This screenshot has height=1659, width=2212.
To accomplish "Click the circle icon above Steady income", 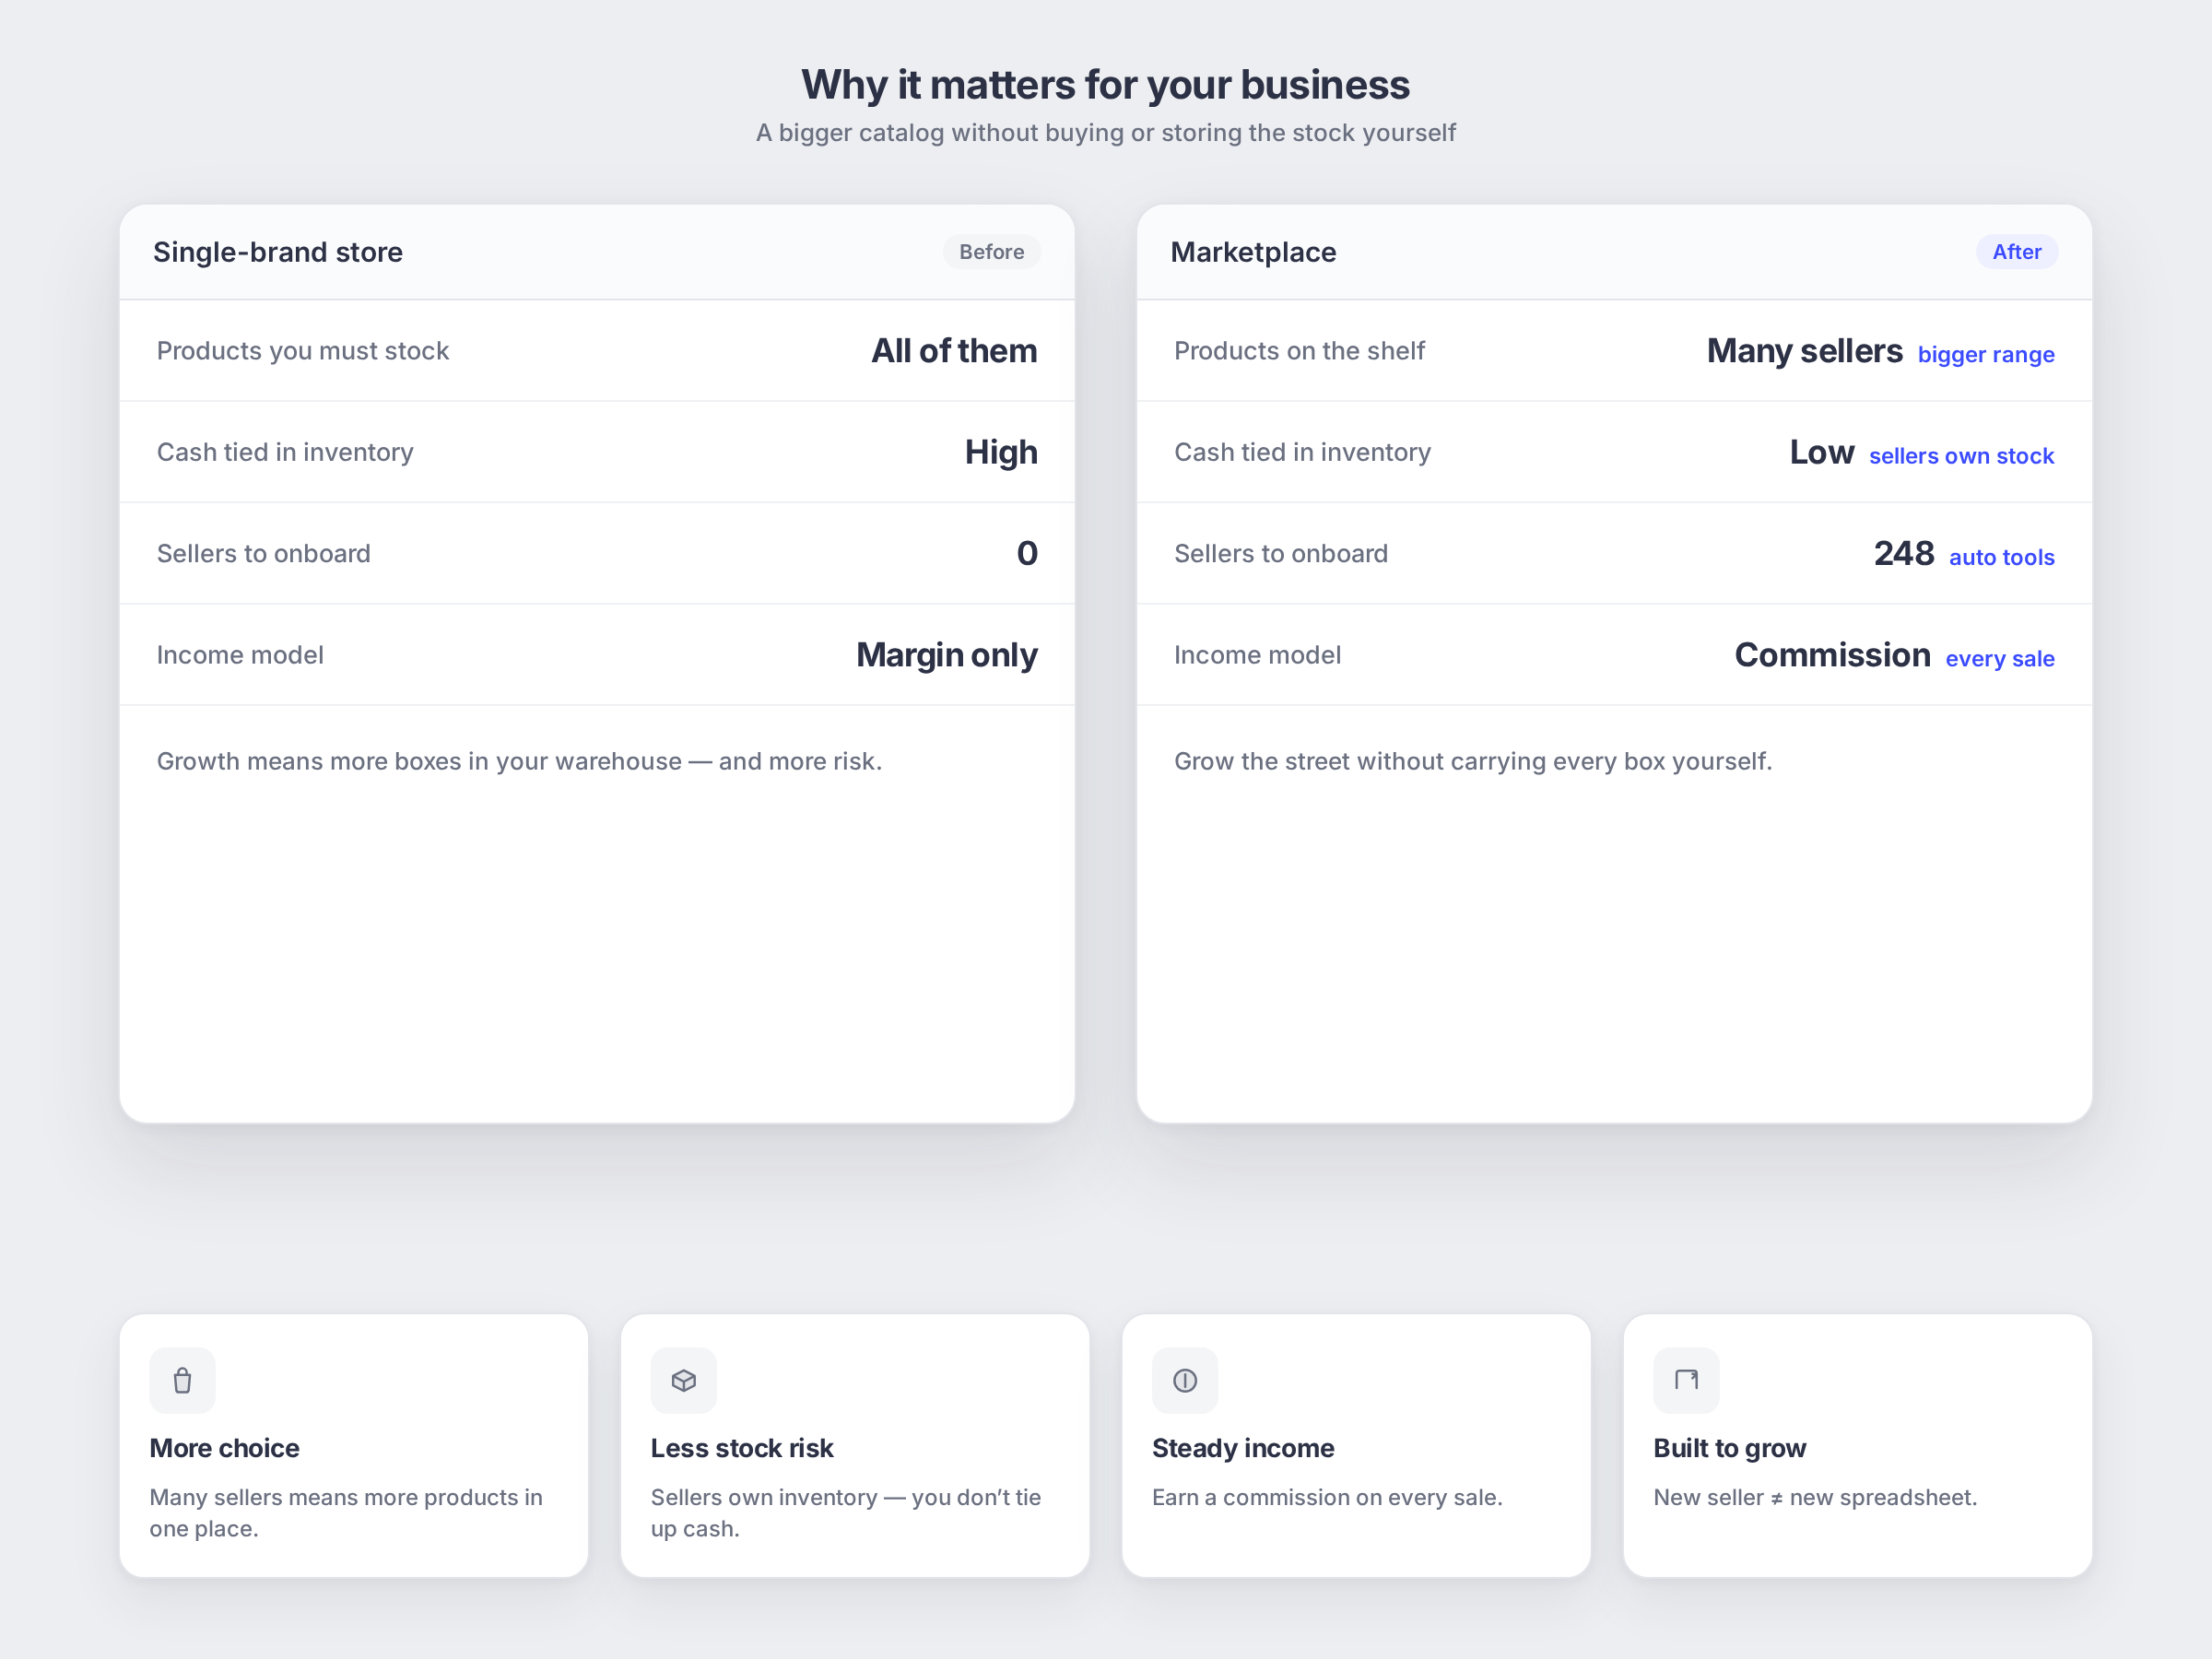I will 1185,1380.
